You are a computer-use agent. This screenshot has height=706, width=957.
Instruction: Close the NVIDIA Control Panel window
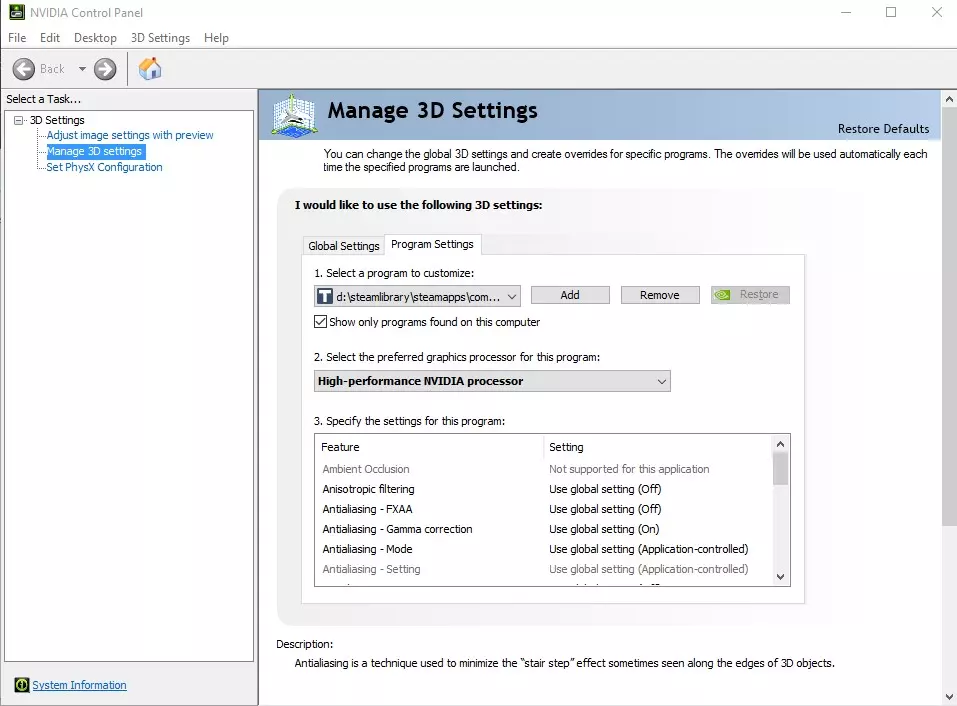click(x=937, y=12)
